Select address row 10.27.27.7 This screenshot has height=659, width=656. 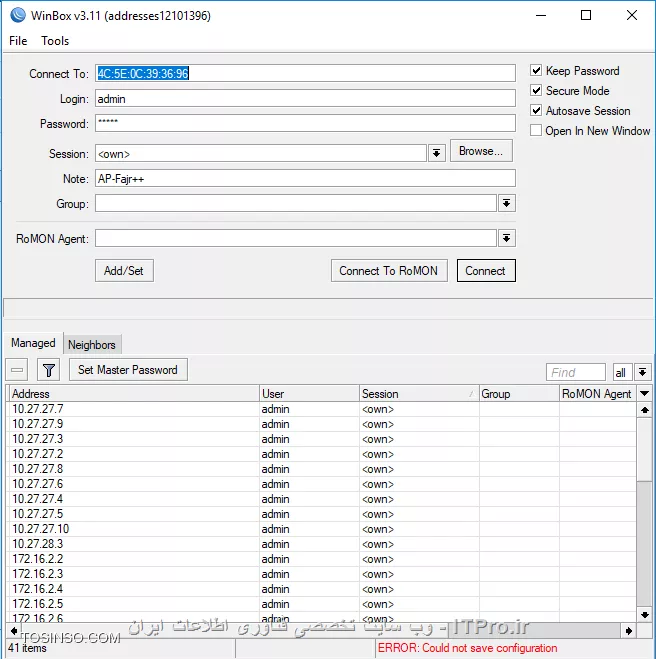coord(322,409)
